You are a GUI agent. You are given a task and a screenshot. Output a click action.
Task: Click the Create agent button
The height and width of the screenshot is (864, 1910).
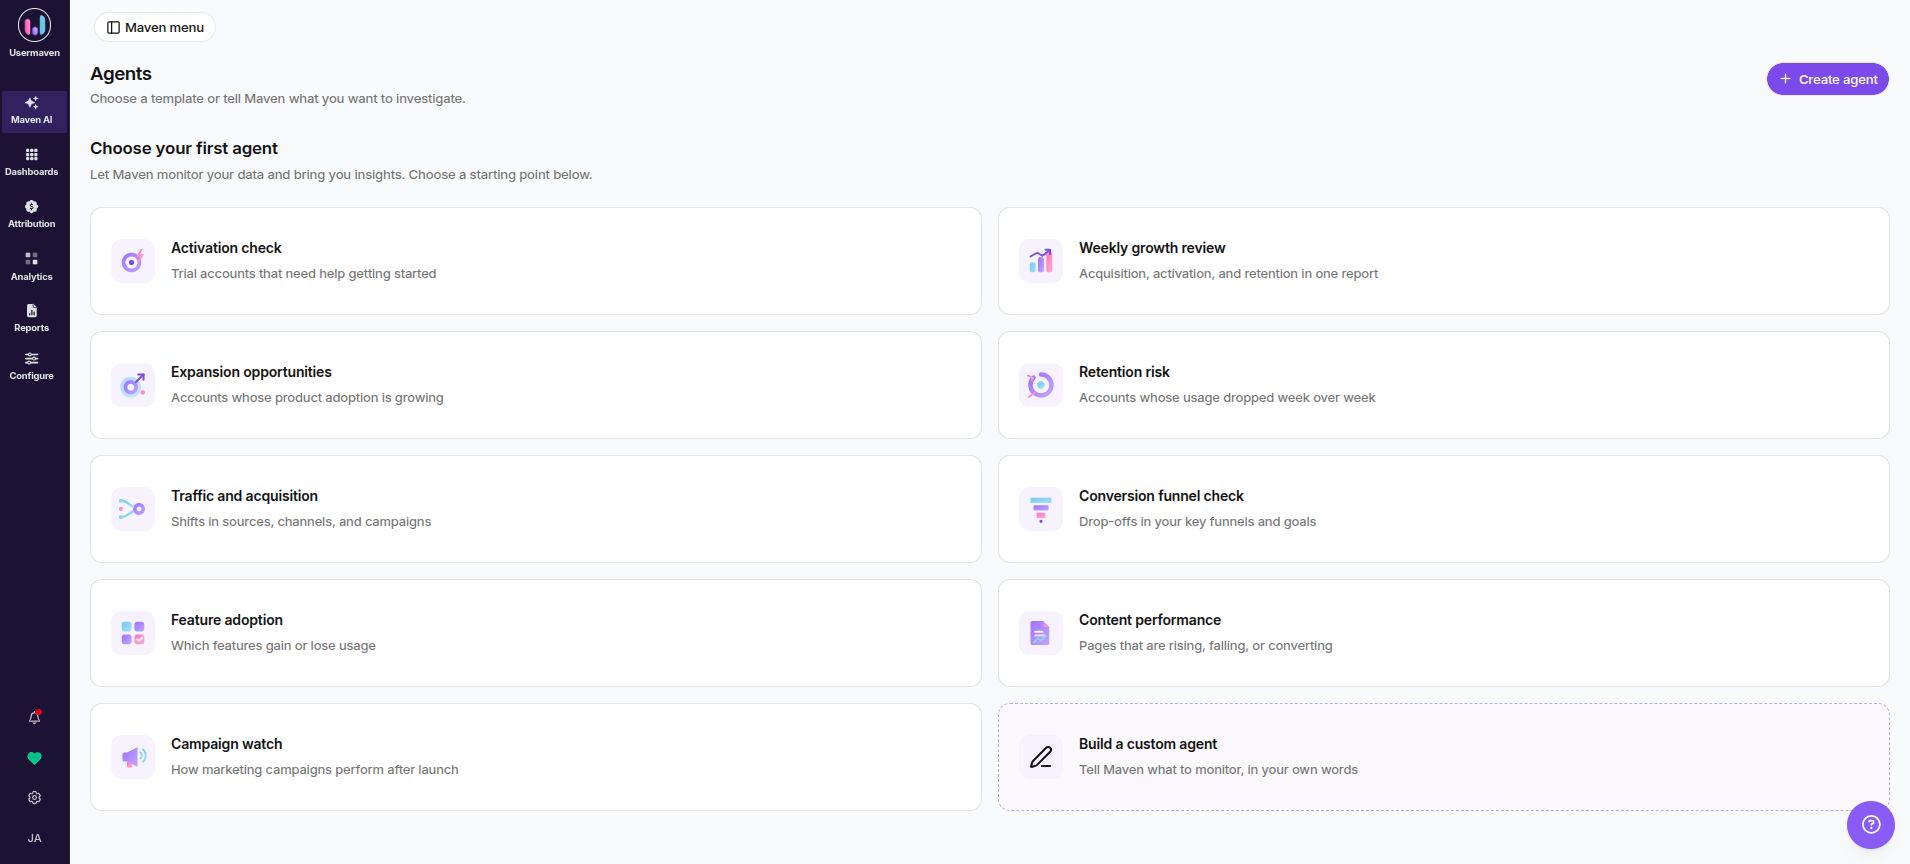[x=1827, y=79]
